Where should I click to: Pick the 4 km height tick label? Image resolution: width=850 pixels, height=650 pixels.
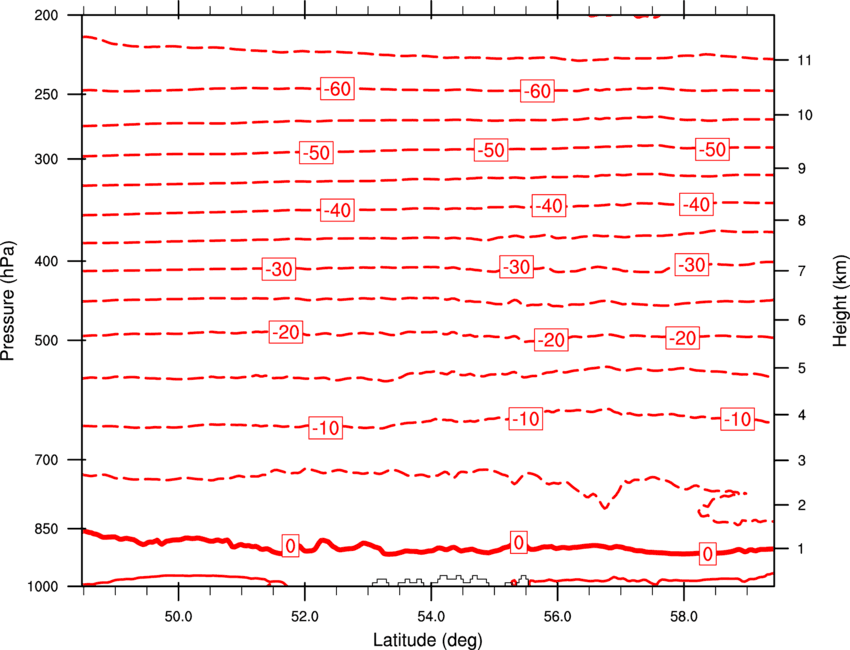point(802,415)
